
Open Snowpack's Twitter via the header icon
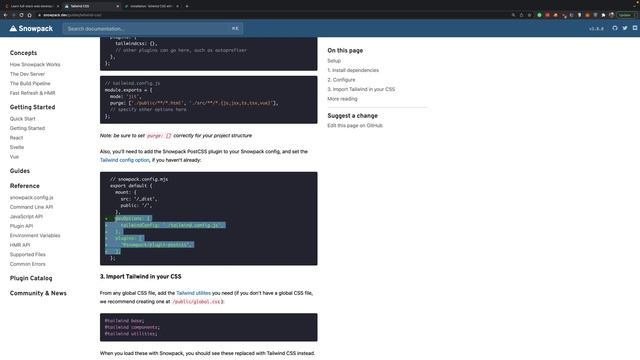(x=625, y=28)
